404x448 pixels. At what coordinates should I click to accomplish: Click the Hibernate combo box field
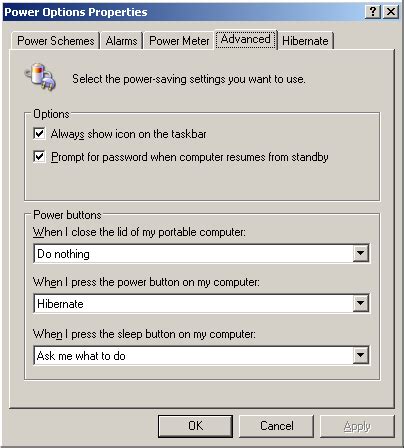tap(194, 304)
